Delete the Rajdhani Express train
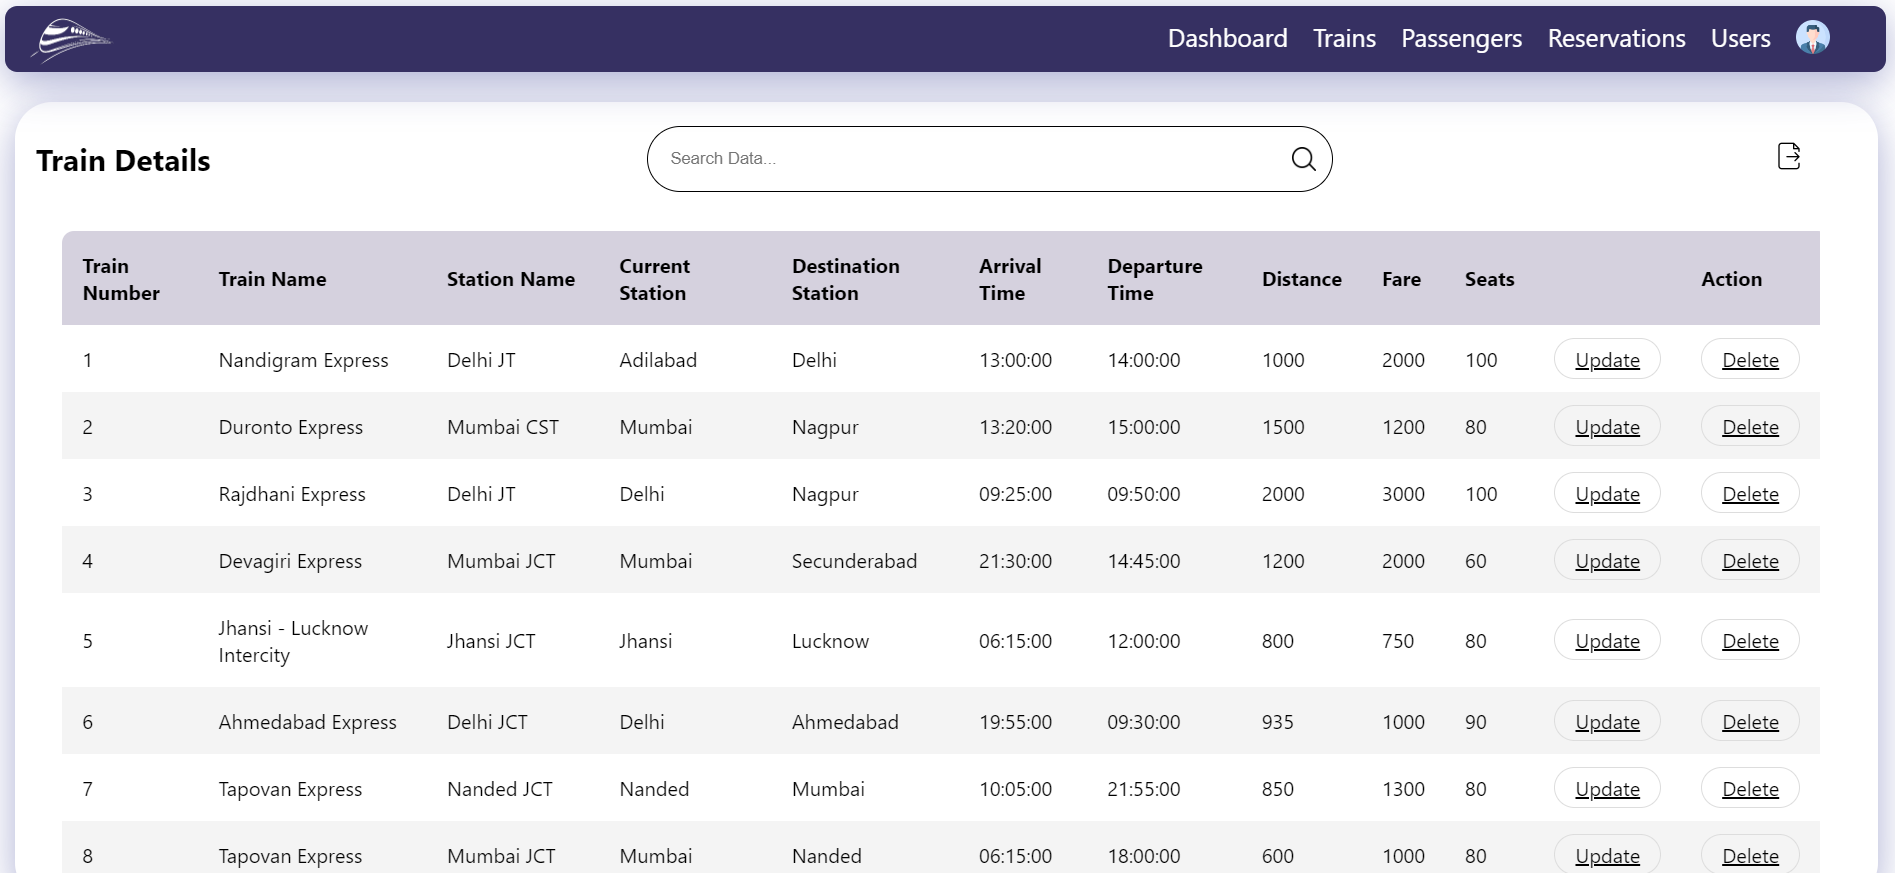Viewport: 1895px width, 873px height. click(x=1750, y=494)
